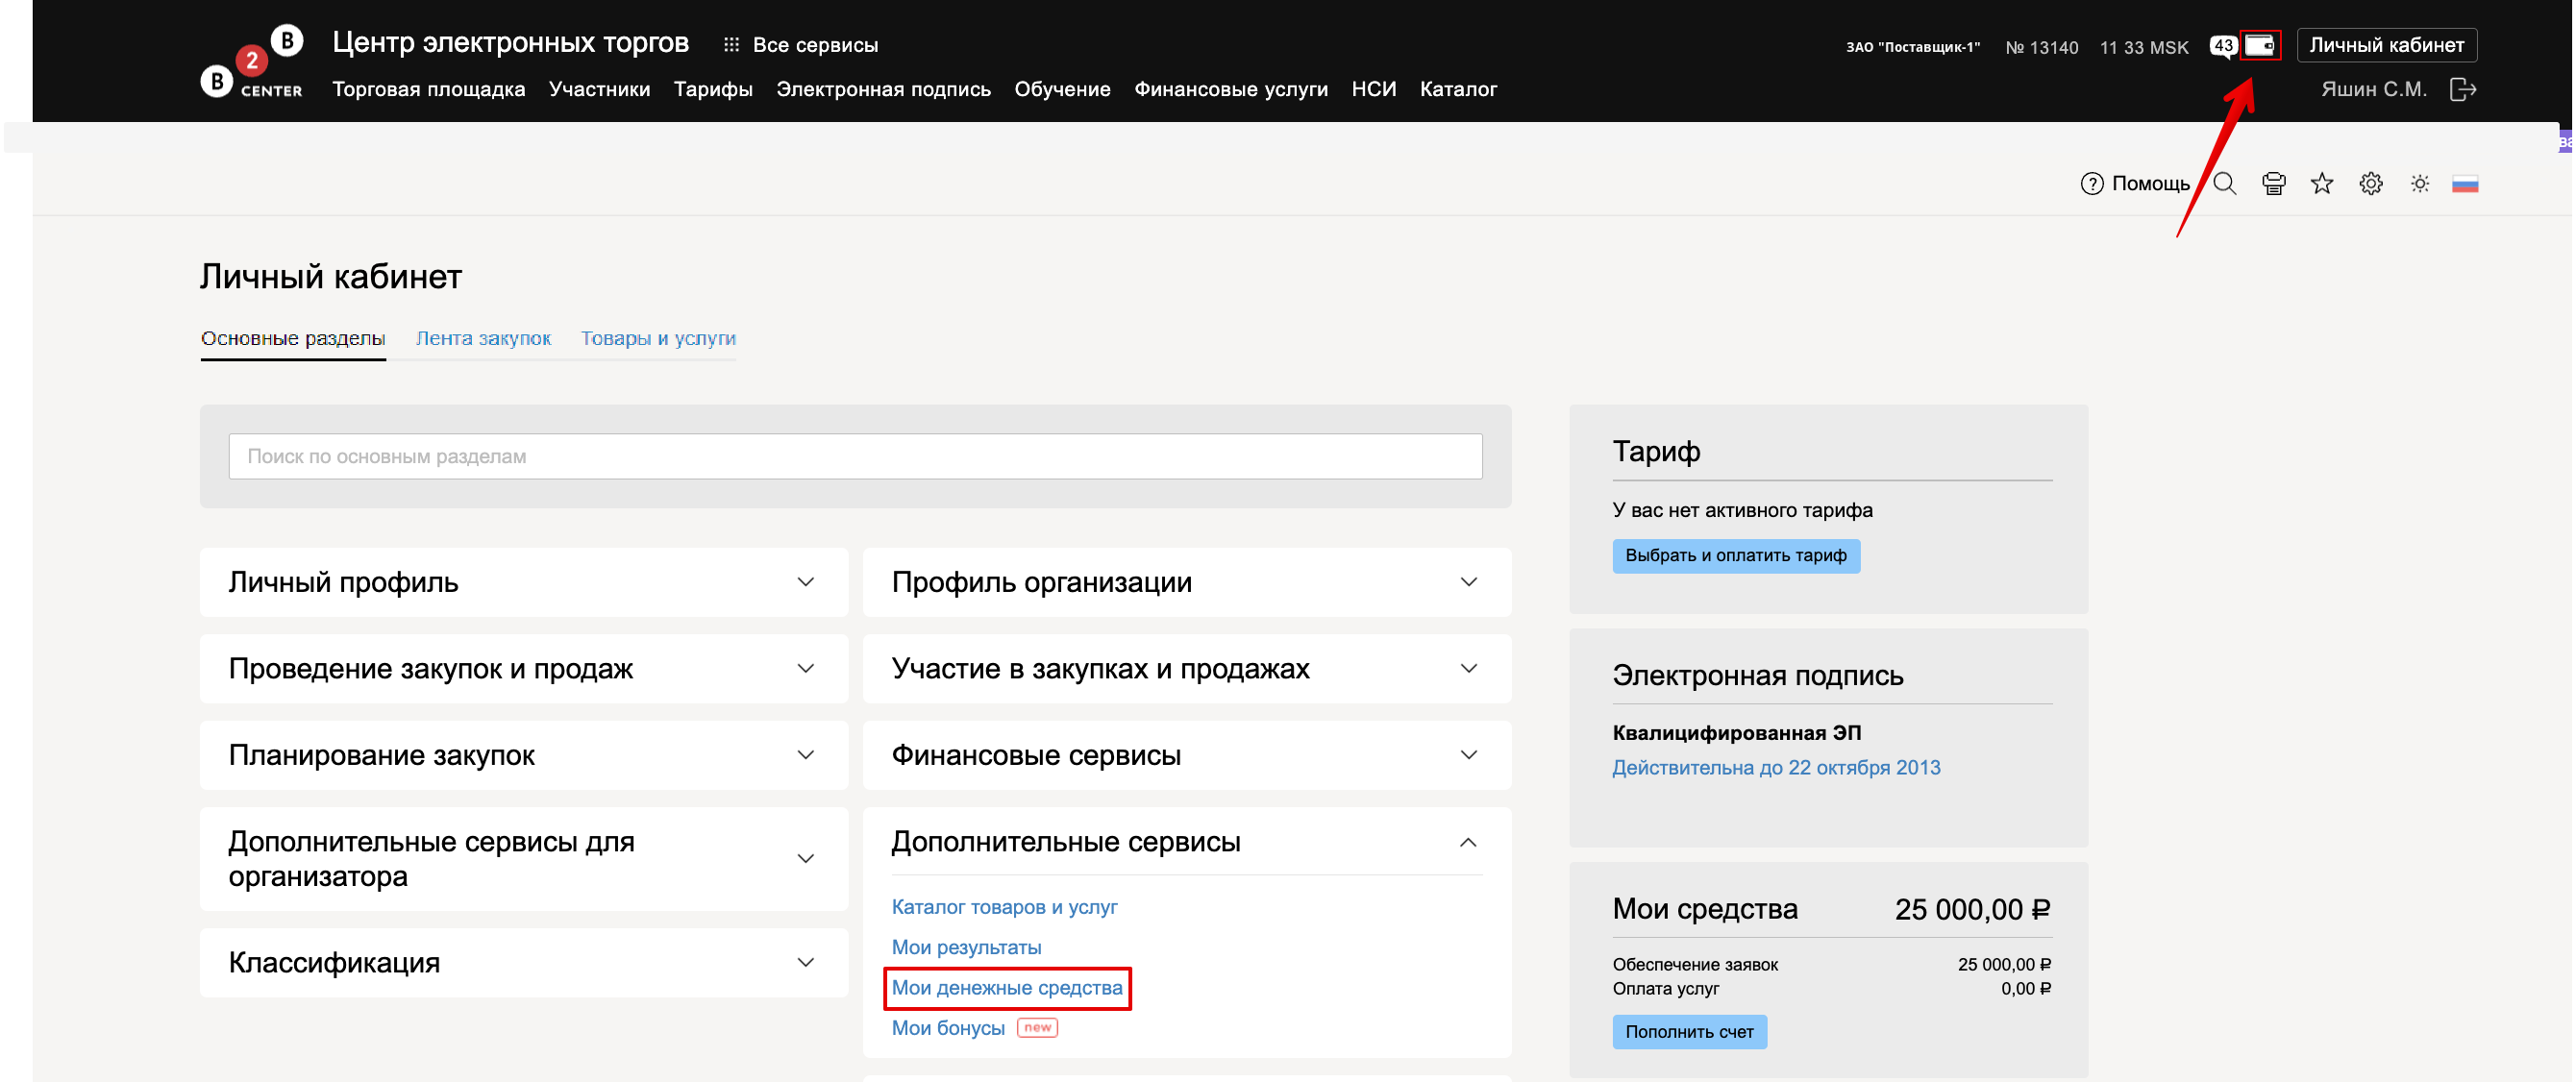Expand Проведение закупок и продаж section

pyautogui.click(x=524, y=669)
